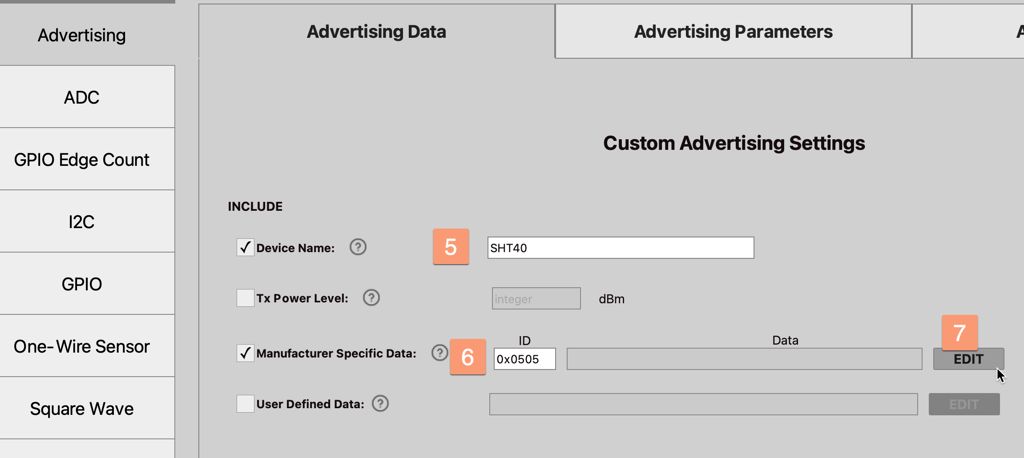Viewport: 1024px width, 458px height.
Task: Open help for Manufacturer Specific Data
Action: tap(439, 352)
